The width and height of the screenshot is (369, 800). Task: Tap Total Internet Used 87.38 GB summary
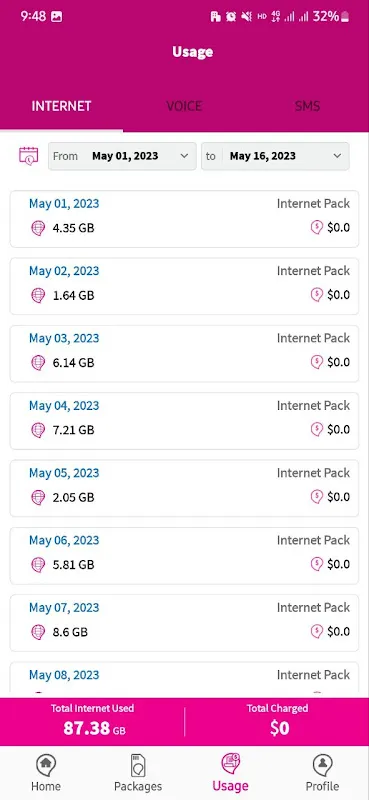[x=92, y=722]
